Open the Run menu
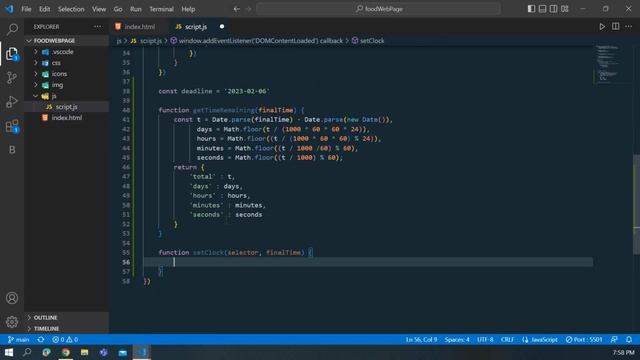This screenshot has height=360, width=640. pyautogui.click(x=136, y=9)
